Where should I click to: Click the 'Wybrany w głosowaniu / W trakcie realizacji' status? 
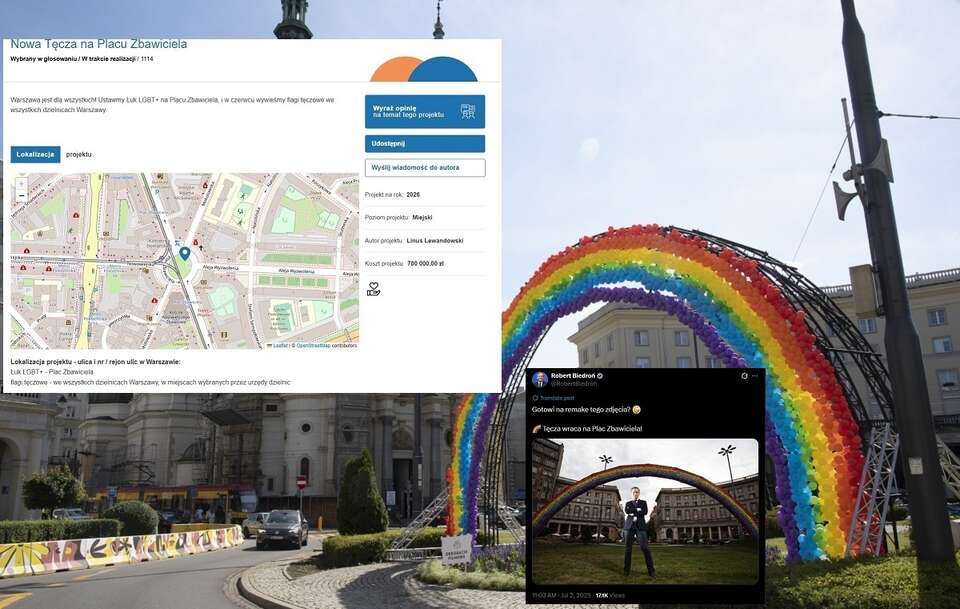coord(73,59)
